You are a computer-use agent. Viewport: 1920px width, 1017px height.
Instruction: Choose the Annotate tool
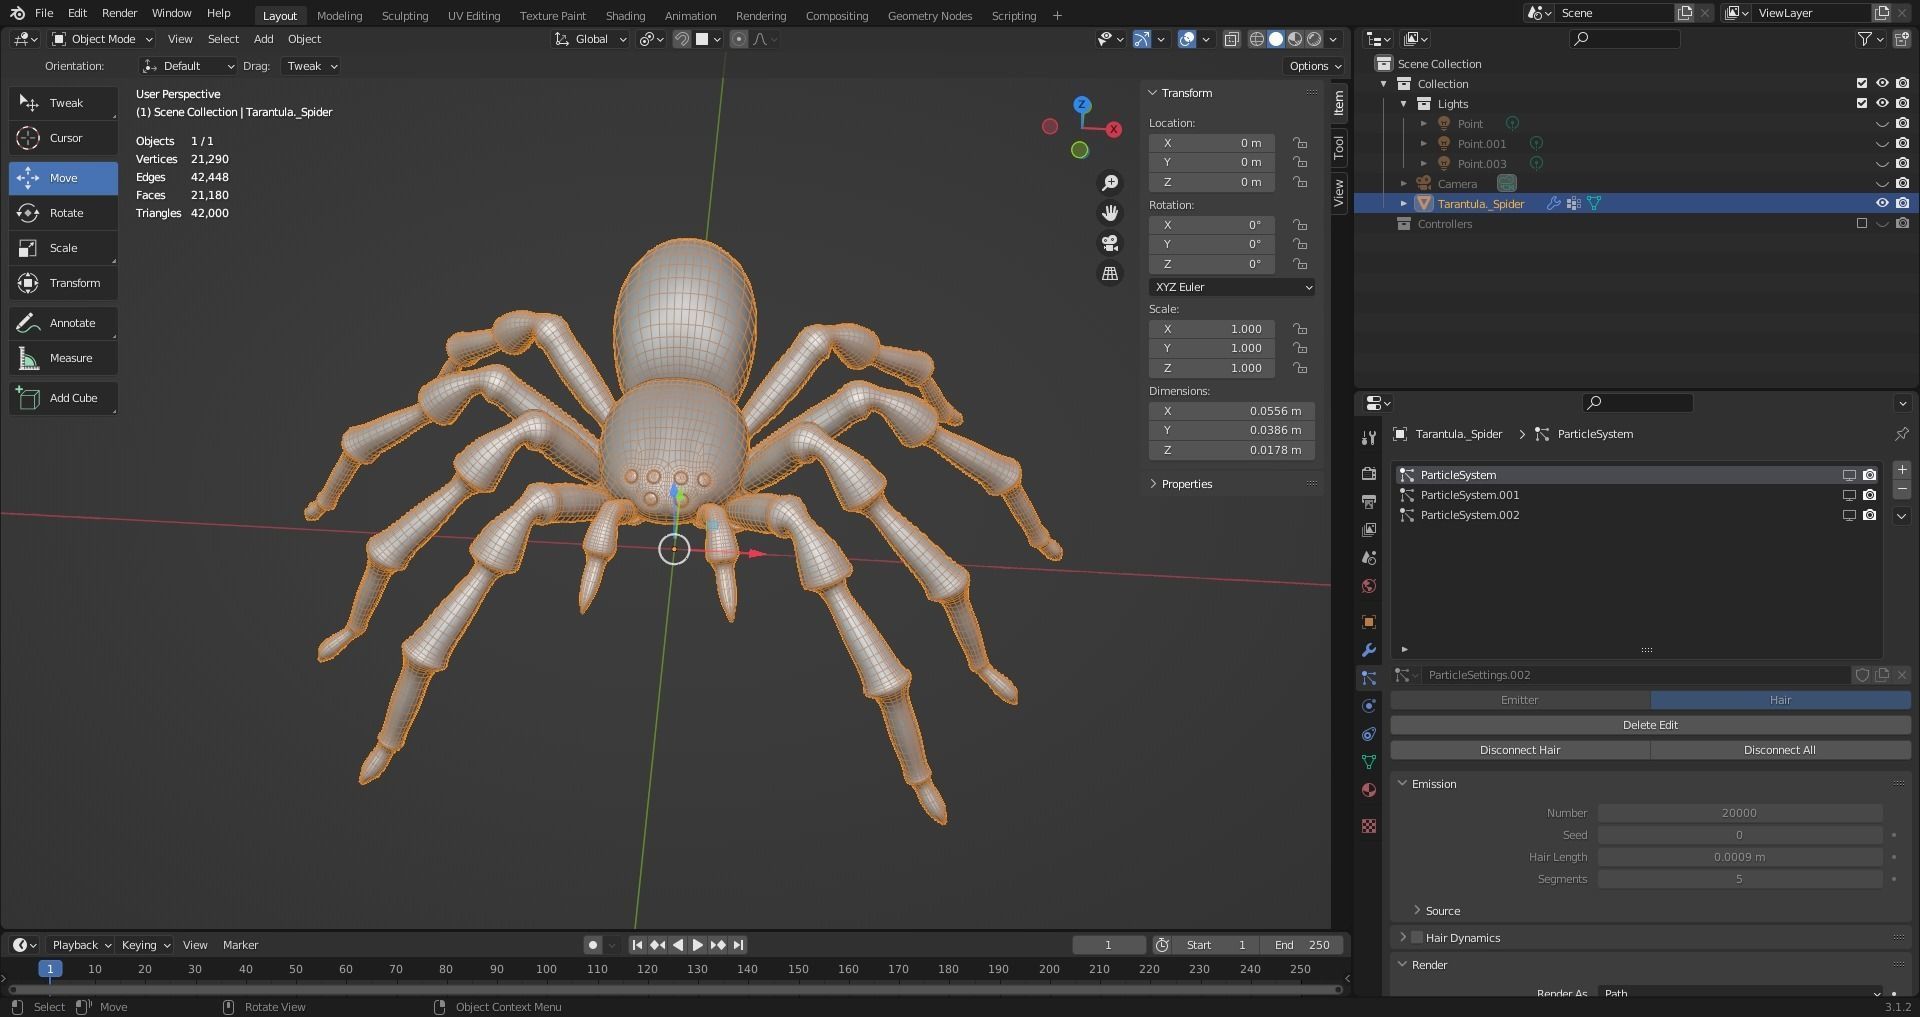click(64, 323)
